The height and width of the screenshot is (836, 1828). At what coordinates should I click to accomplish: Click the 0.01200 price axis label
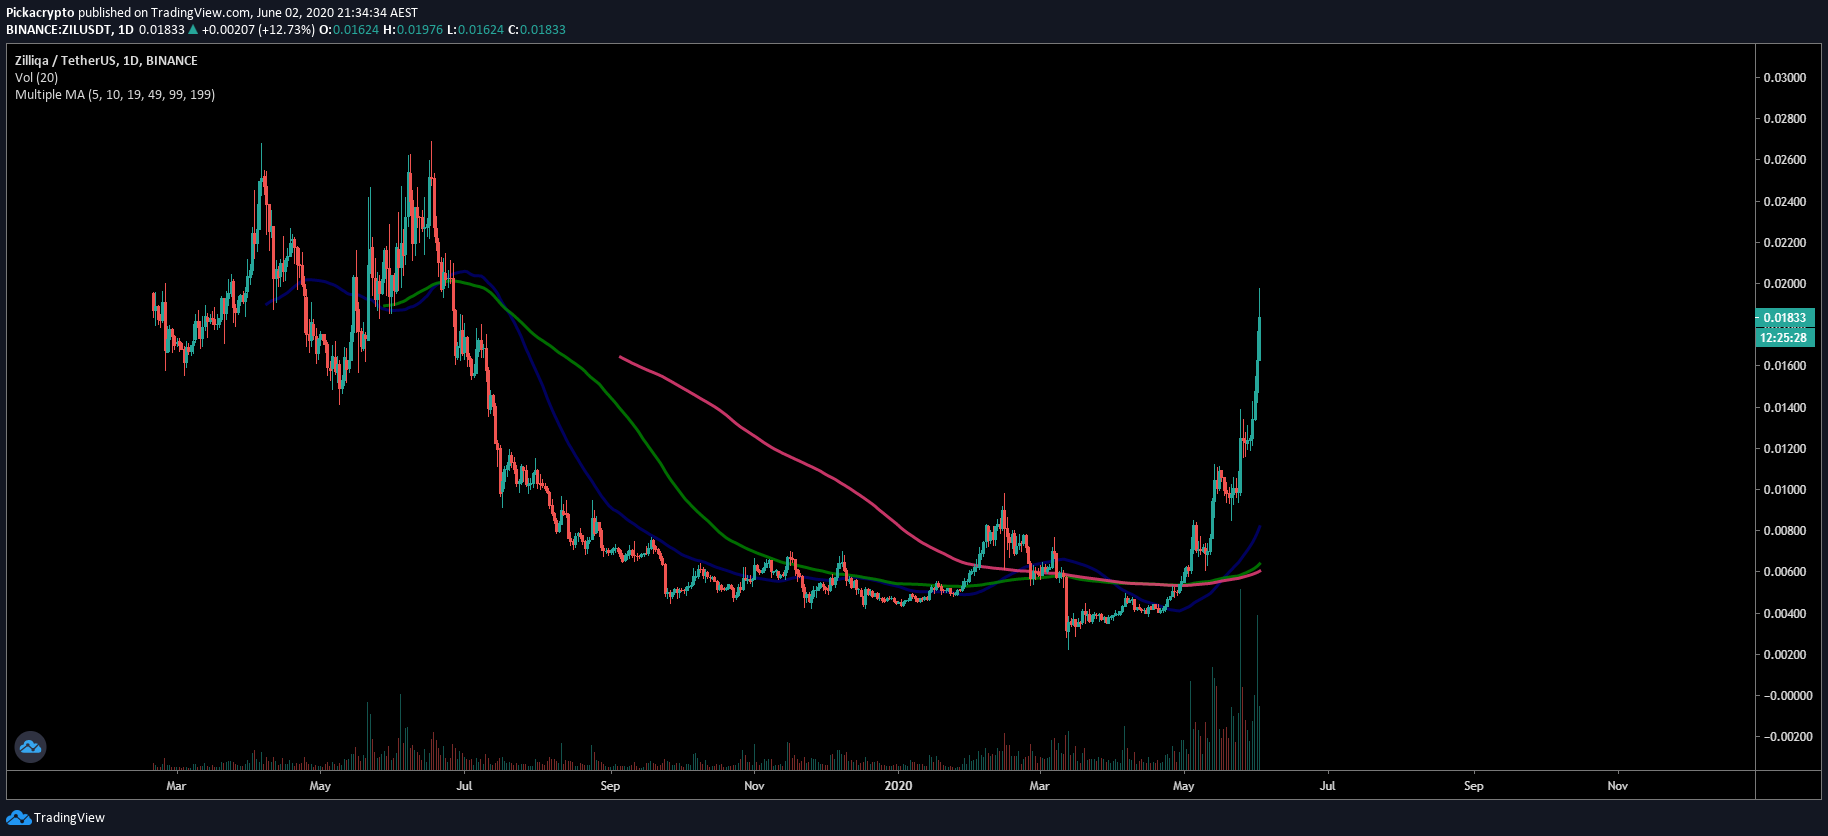(1785, 449)
